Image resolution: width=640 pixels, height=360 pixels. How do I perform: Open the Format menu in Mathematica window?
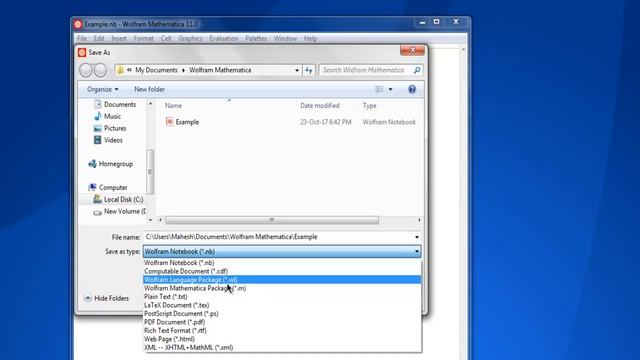pyautogui.click(x=144, y=38)
